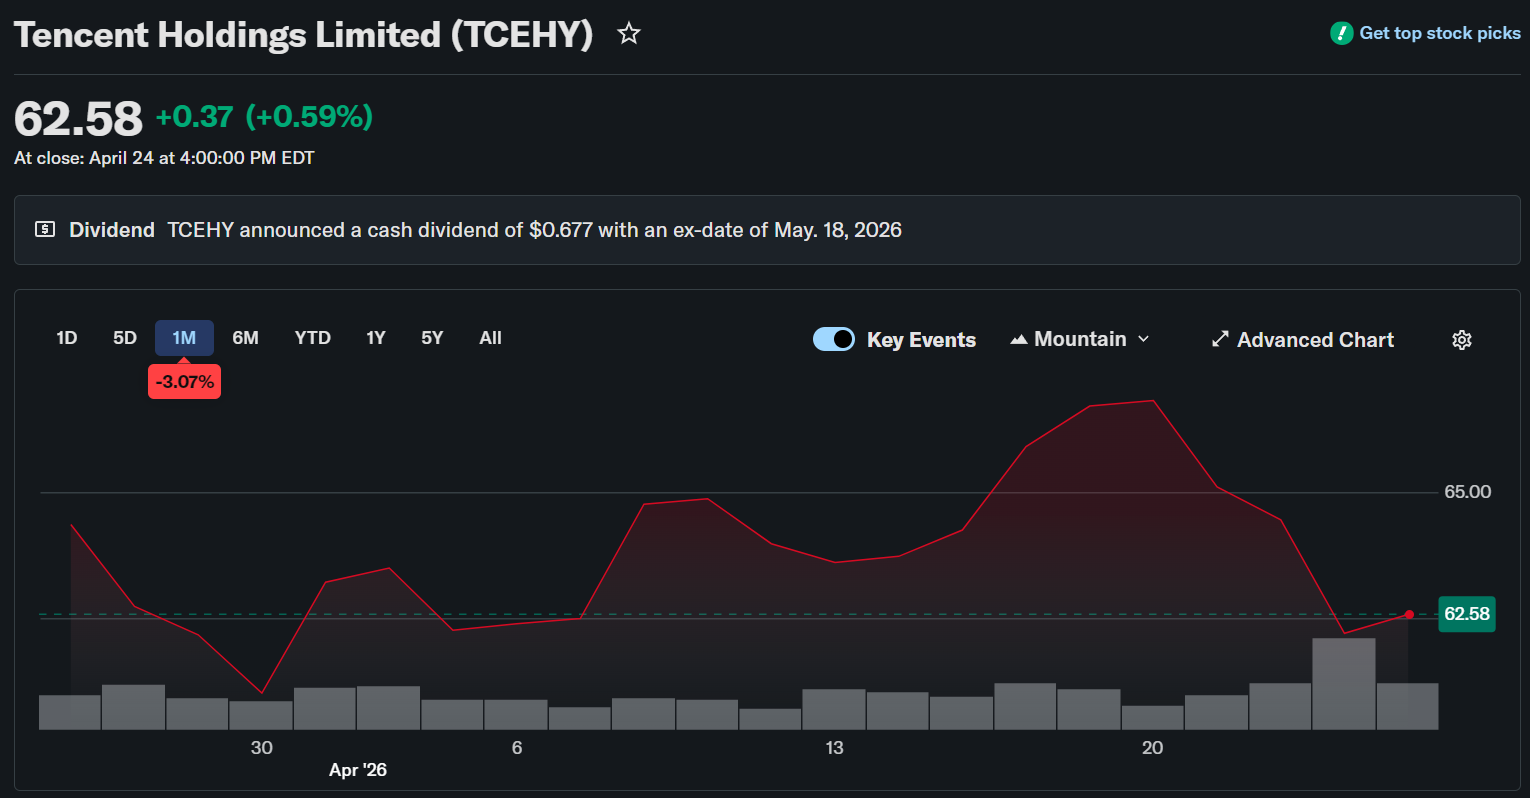Click the Mountain chart type icon
The width and height of the screenshot is (1530, 798).
pyautogui.click(x=1019, y=340)
